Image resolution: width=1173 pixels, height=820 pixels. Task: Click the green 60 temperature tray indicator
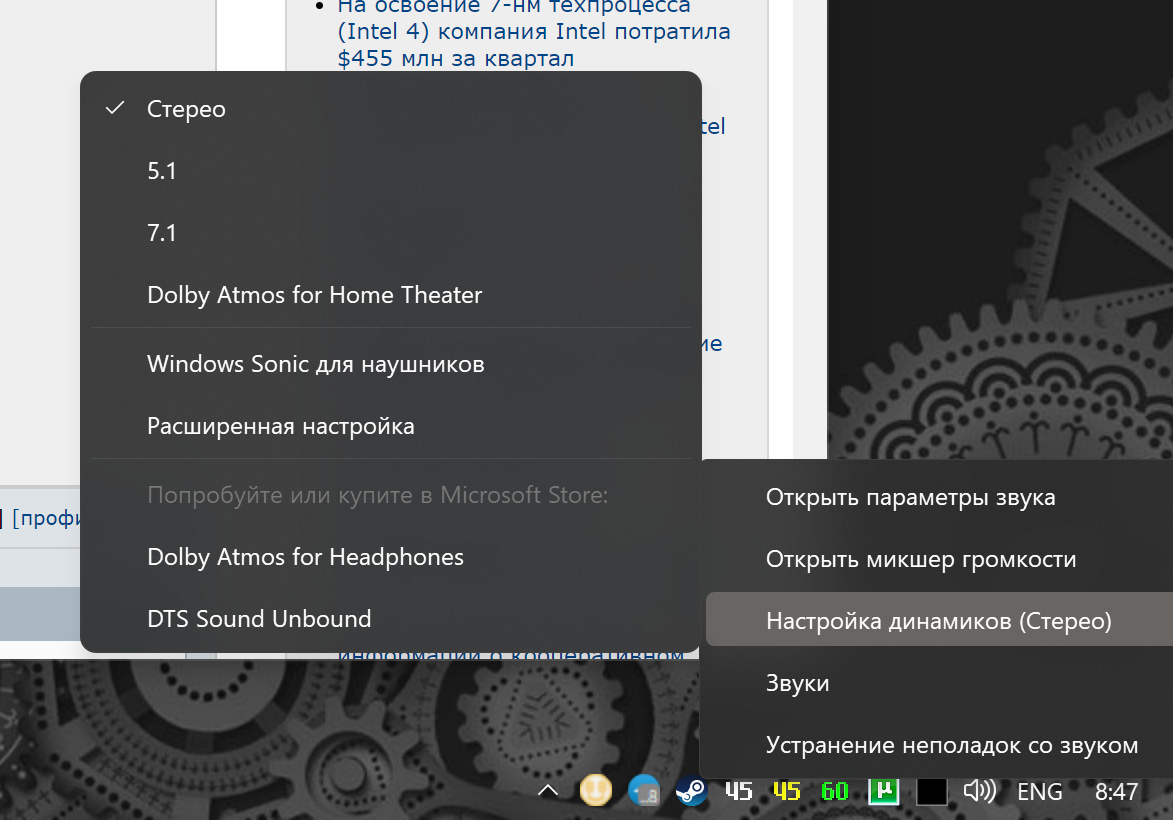coord(835,791)
